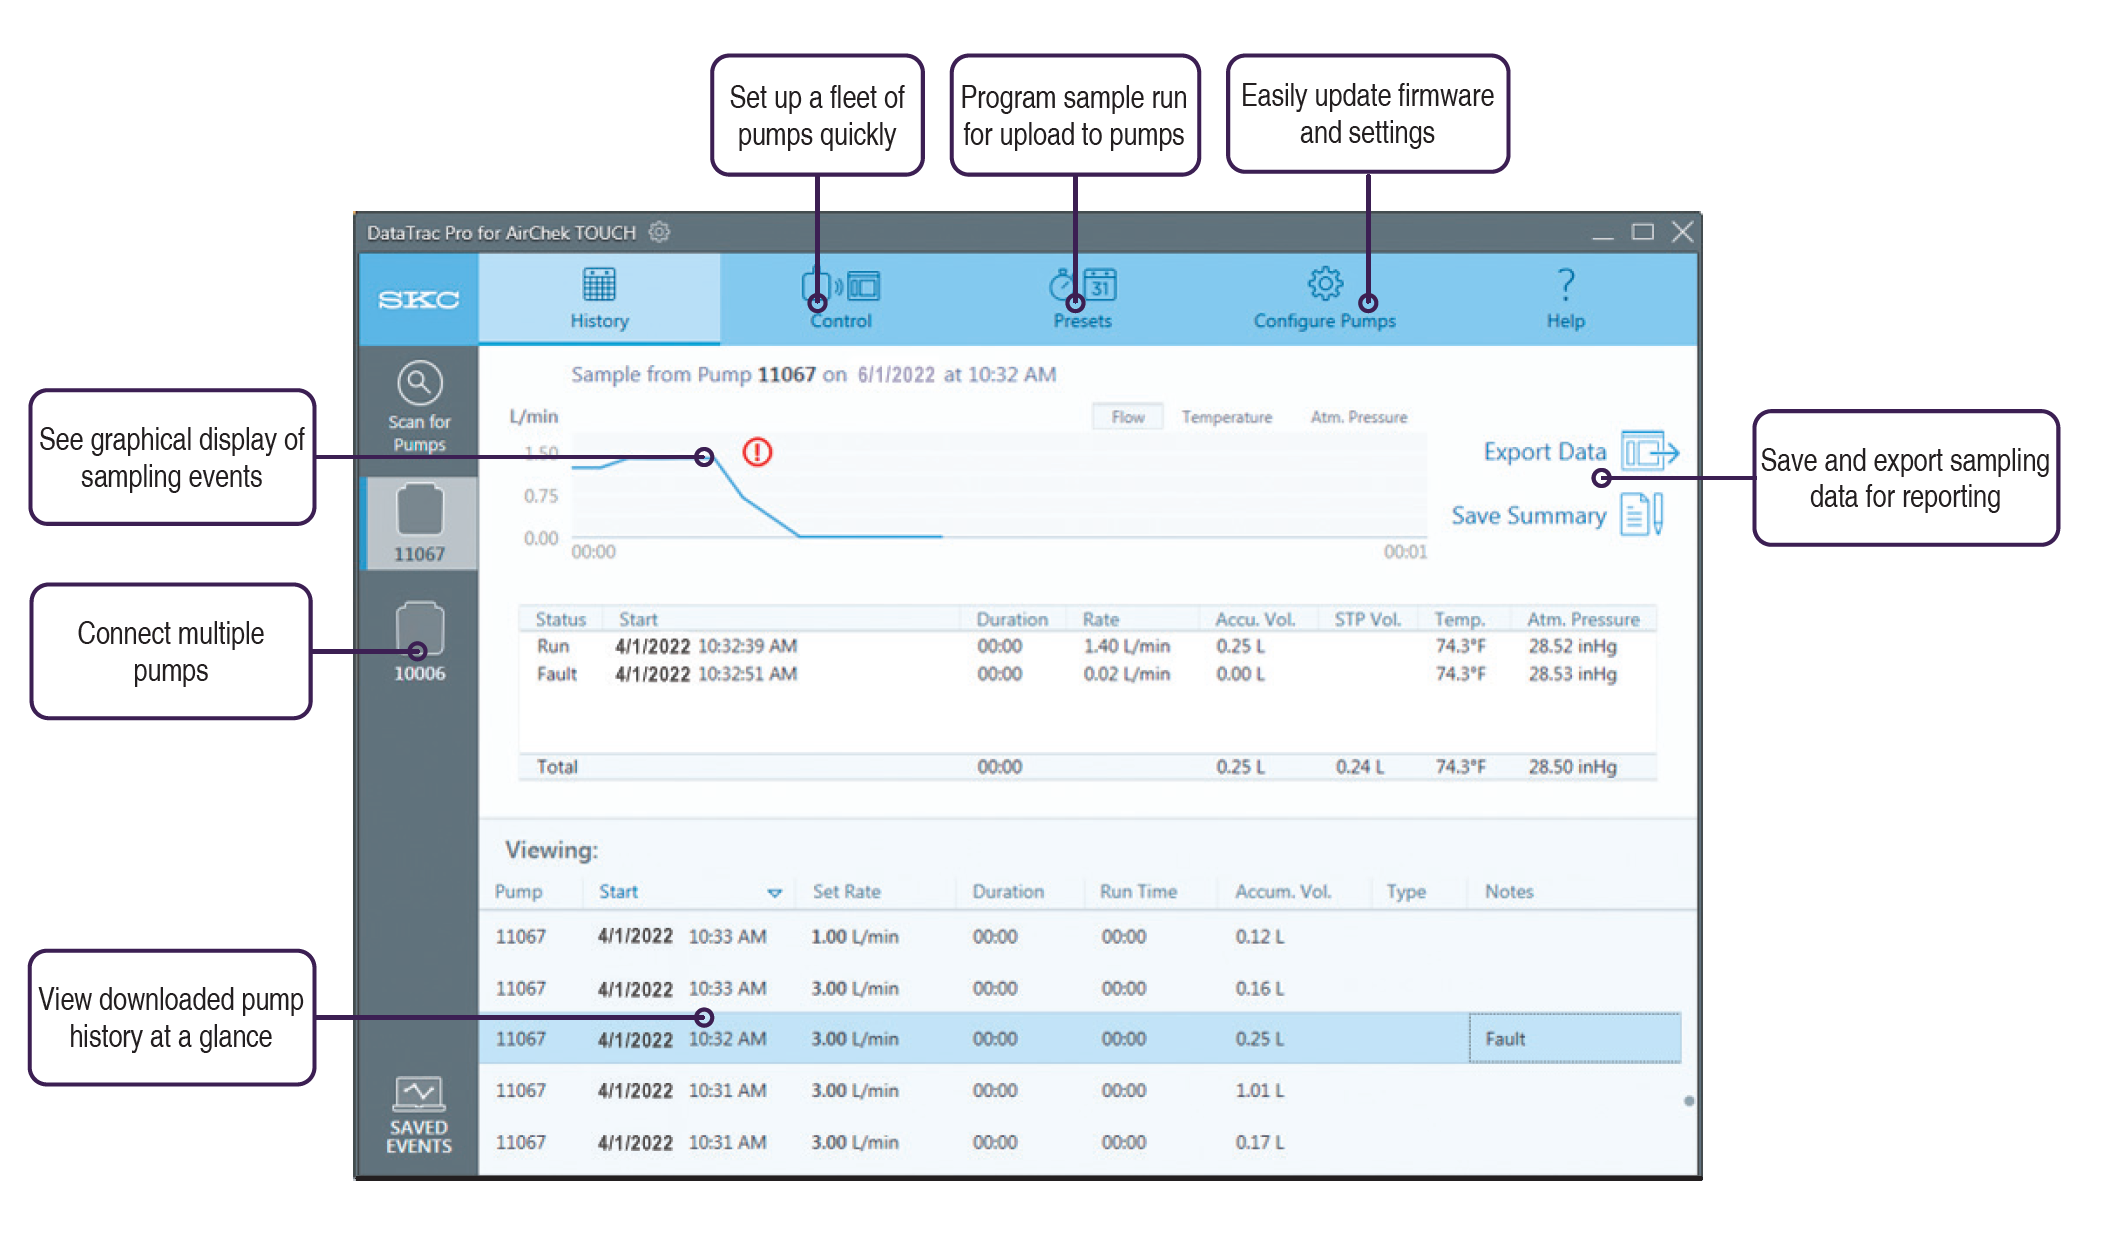Open the Help tab

pos(1565,299)
